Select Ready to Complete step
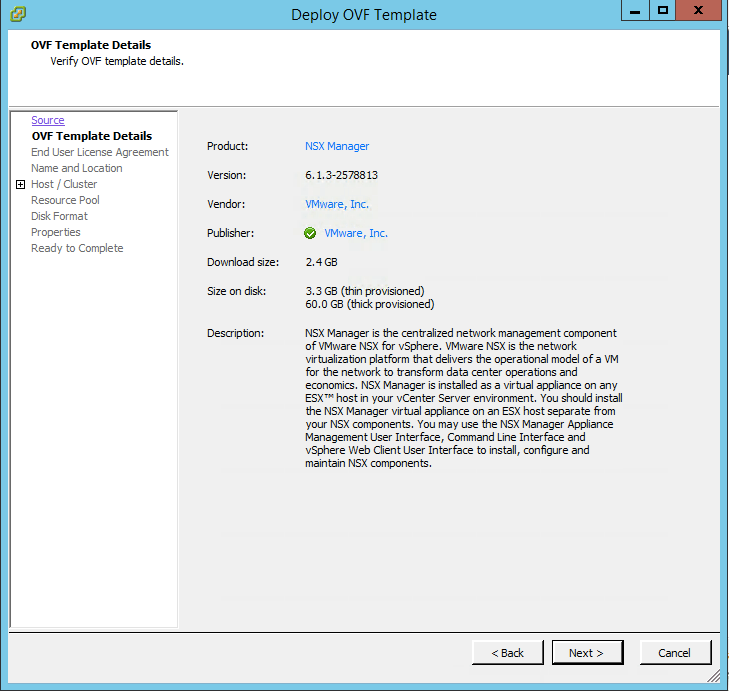The width and height of the screenshot is (729, 693). [x=77, y=248]
